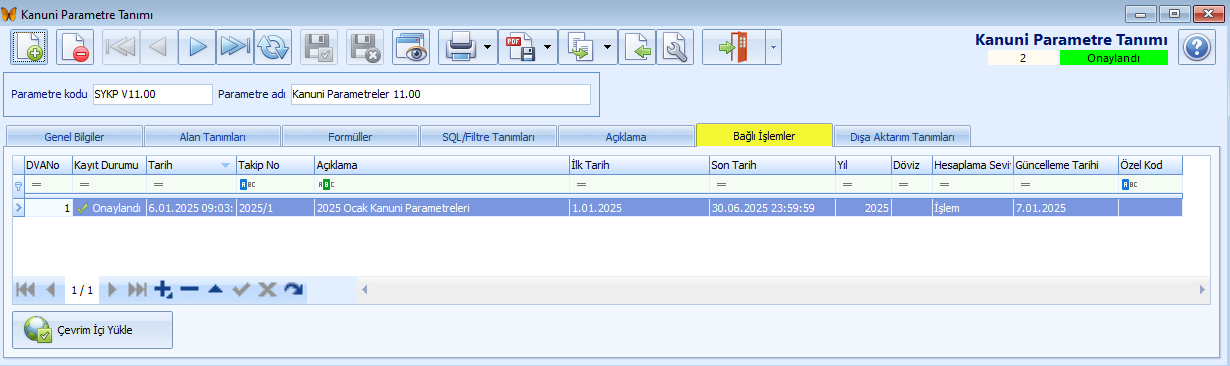Cancel changes using the floppy-with-X icon

click(365, 47)
